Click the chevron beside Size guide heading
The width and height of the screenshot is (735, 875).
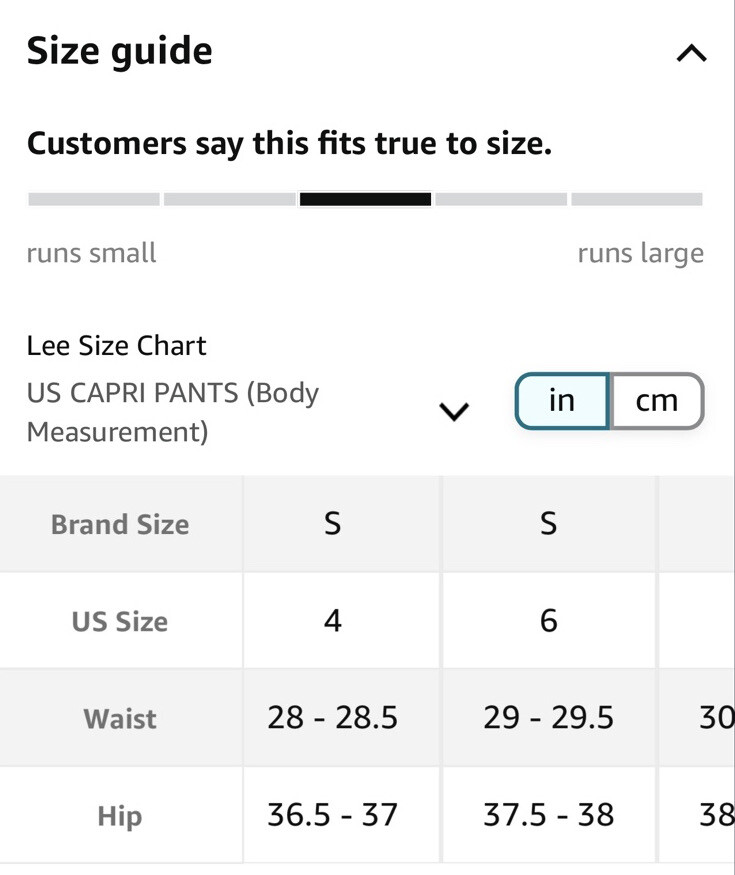point(690,52)
